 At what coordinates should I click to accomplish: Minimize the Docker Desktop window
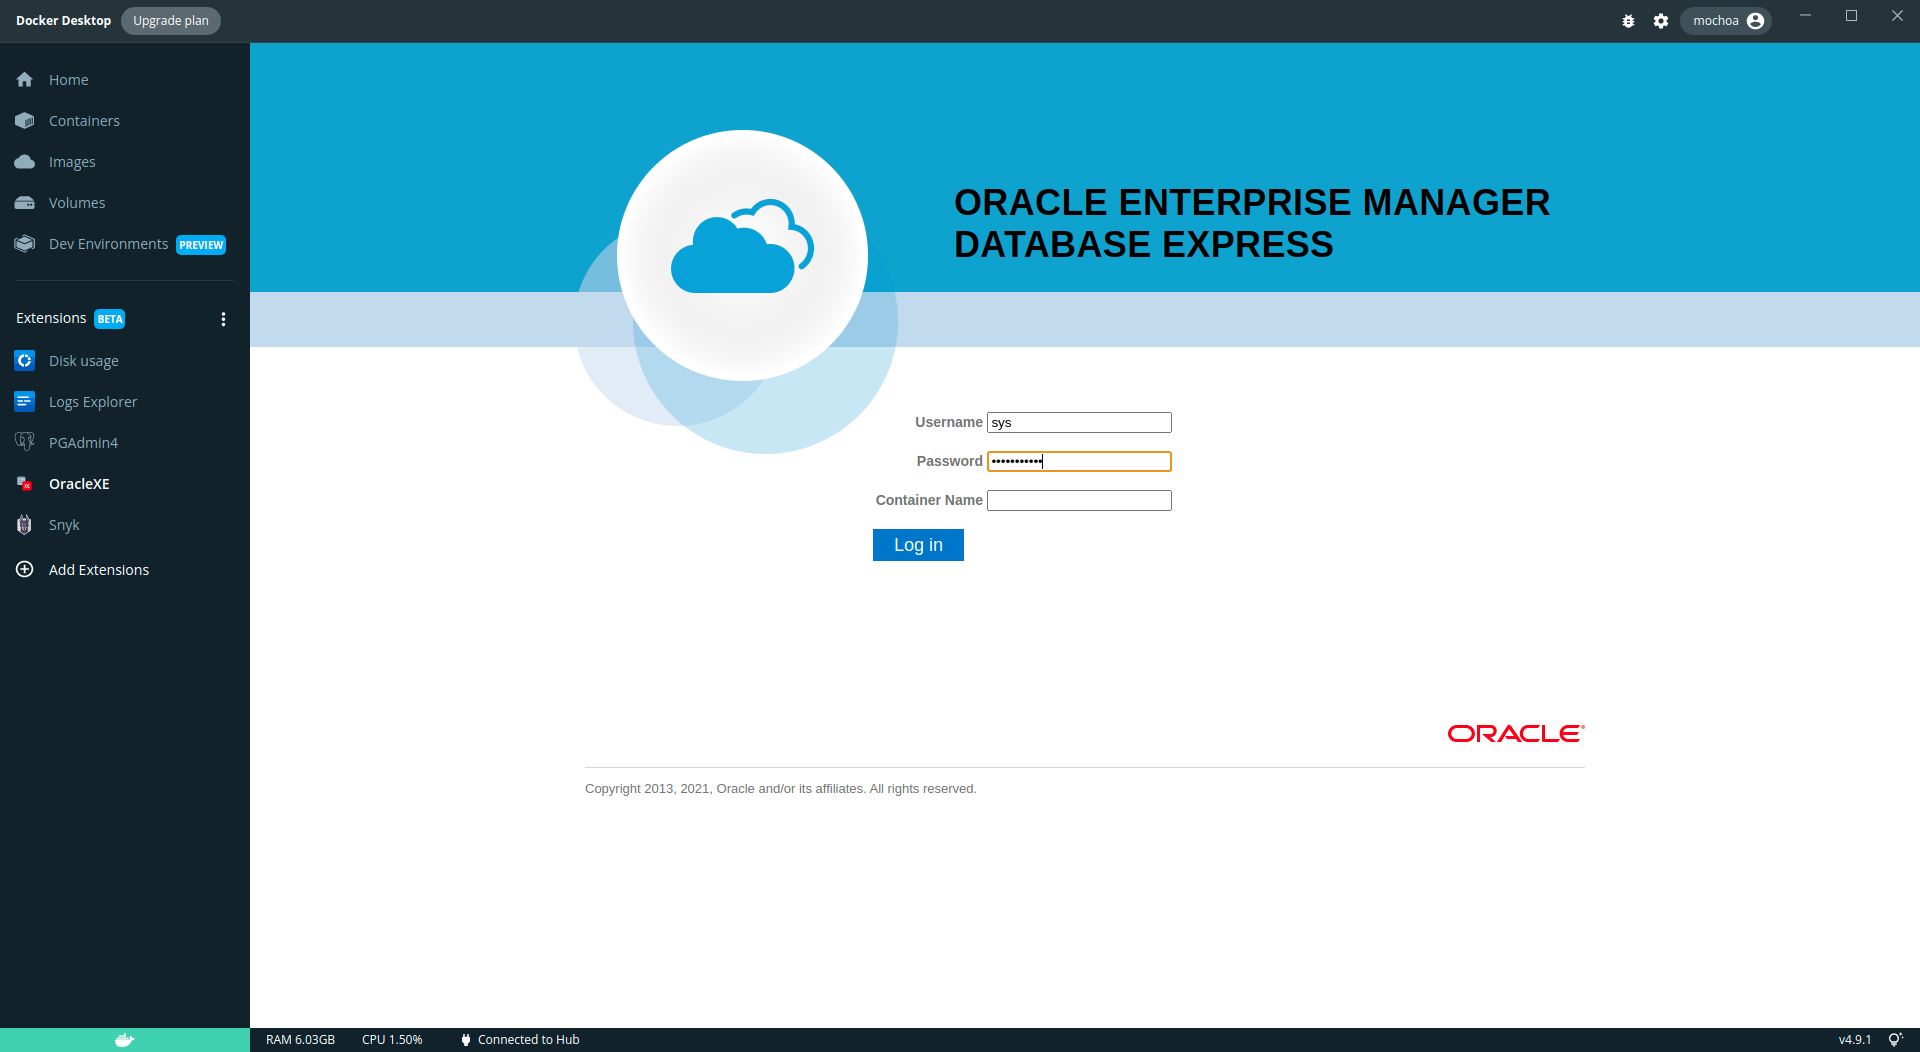[1805, 16]
